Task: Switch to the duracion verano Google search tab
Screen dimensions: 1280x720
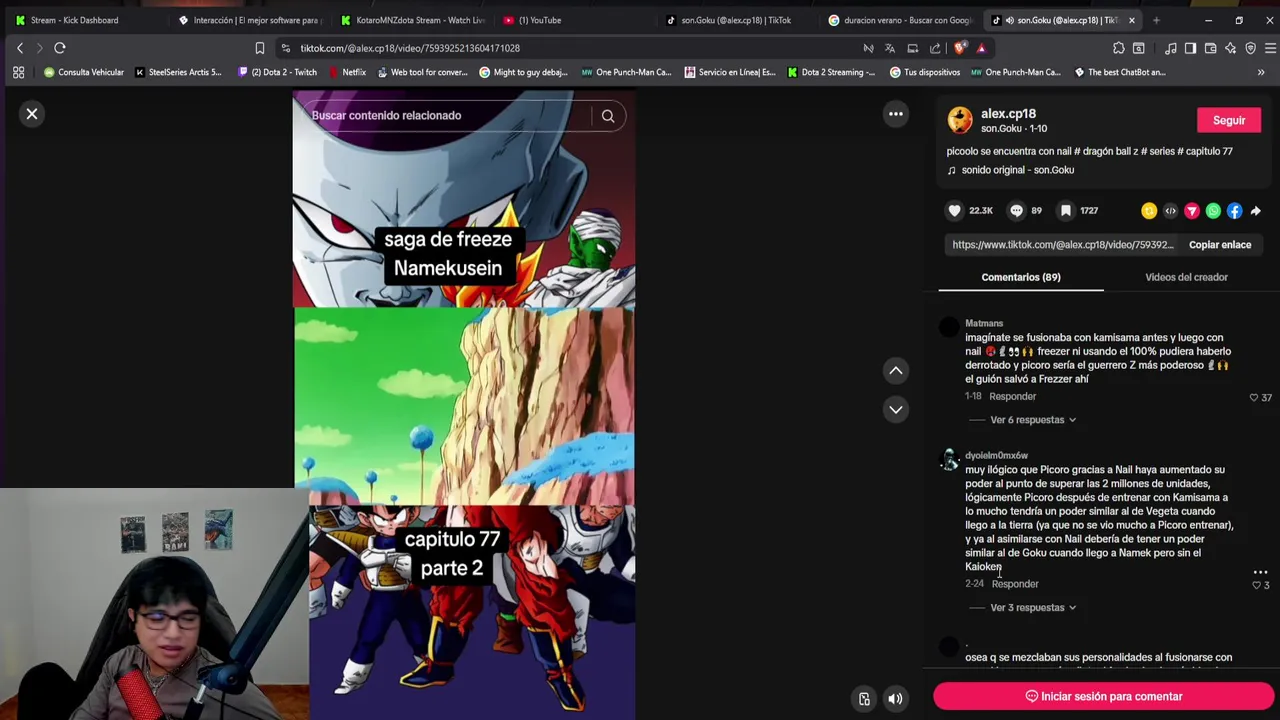Action: click(900, 20)
